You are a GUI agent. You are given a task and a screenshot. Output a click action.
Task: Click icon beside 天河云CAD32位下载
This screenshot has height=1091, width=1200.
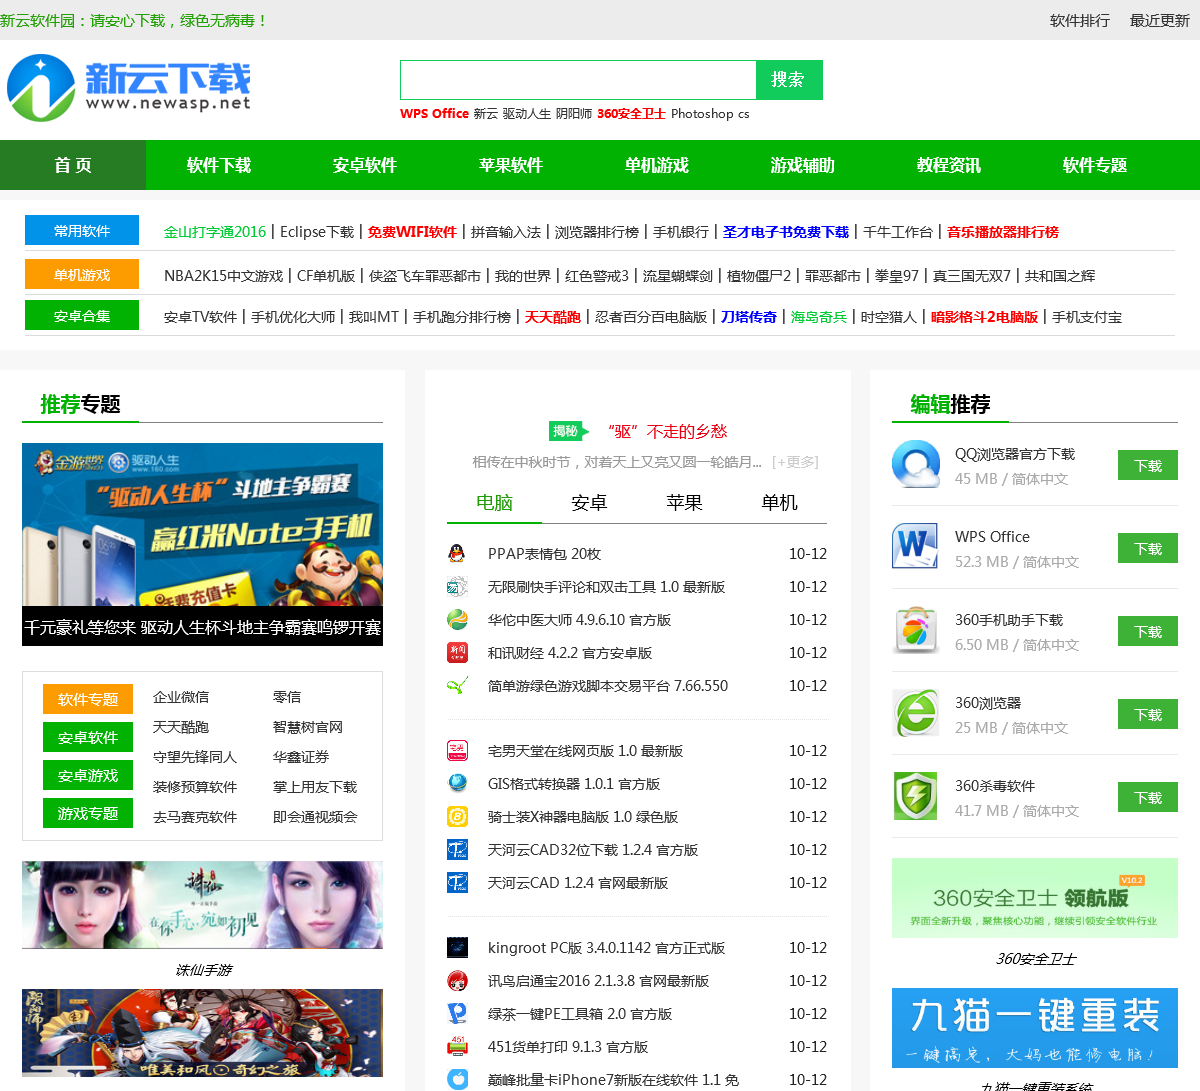point(457,850)
